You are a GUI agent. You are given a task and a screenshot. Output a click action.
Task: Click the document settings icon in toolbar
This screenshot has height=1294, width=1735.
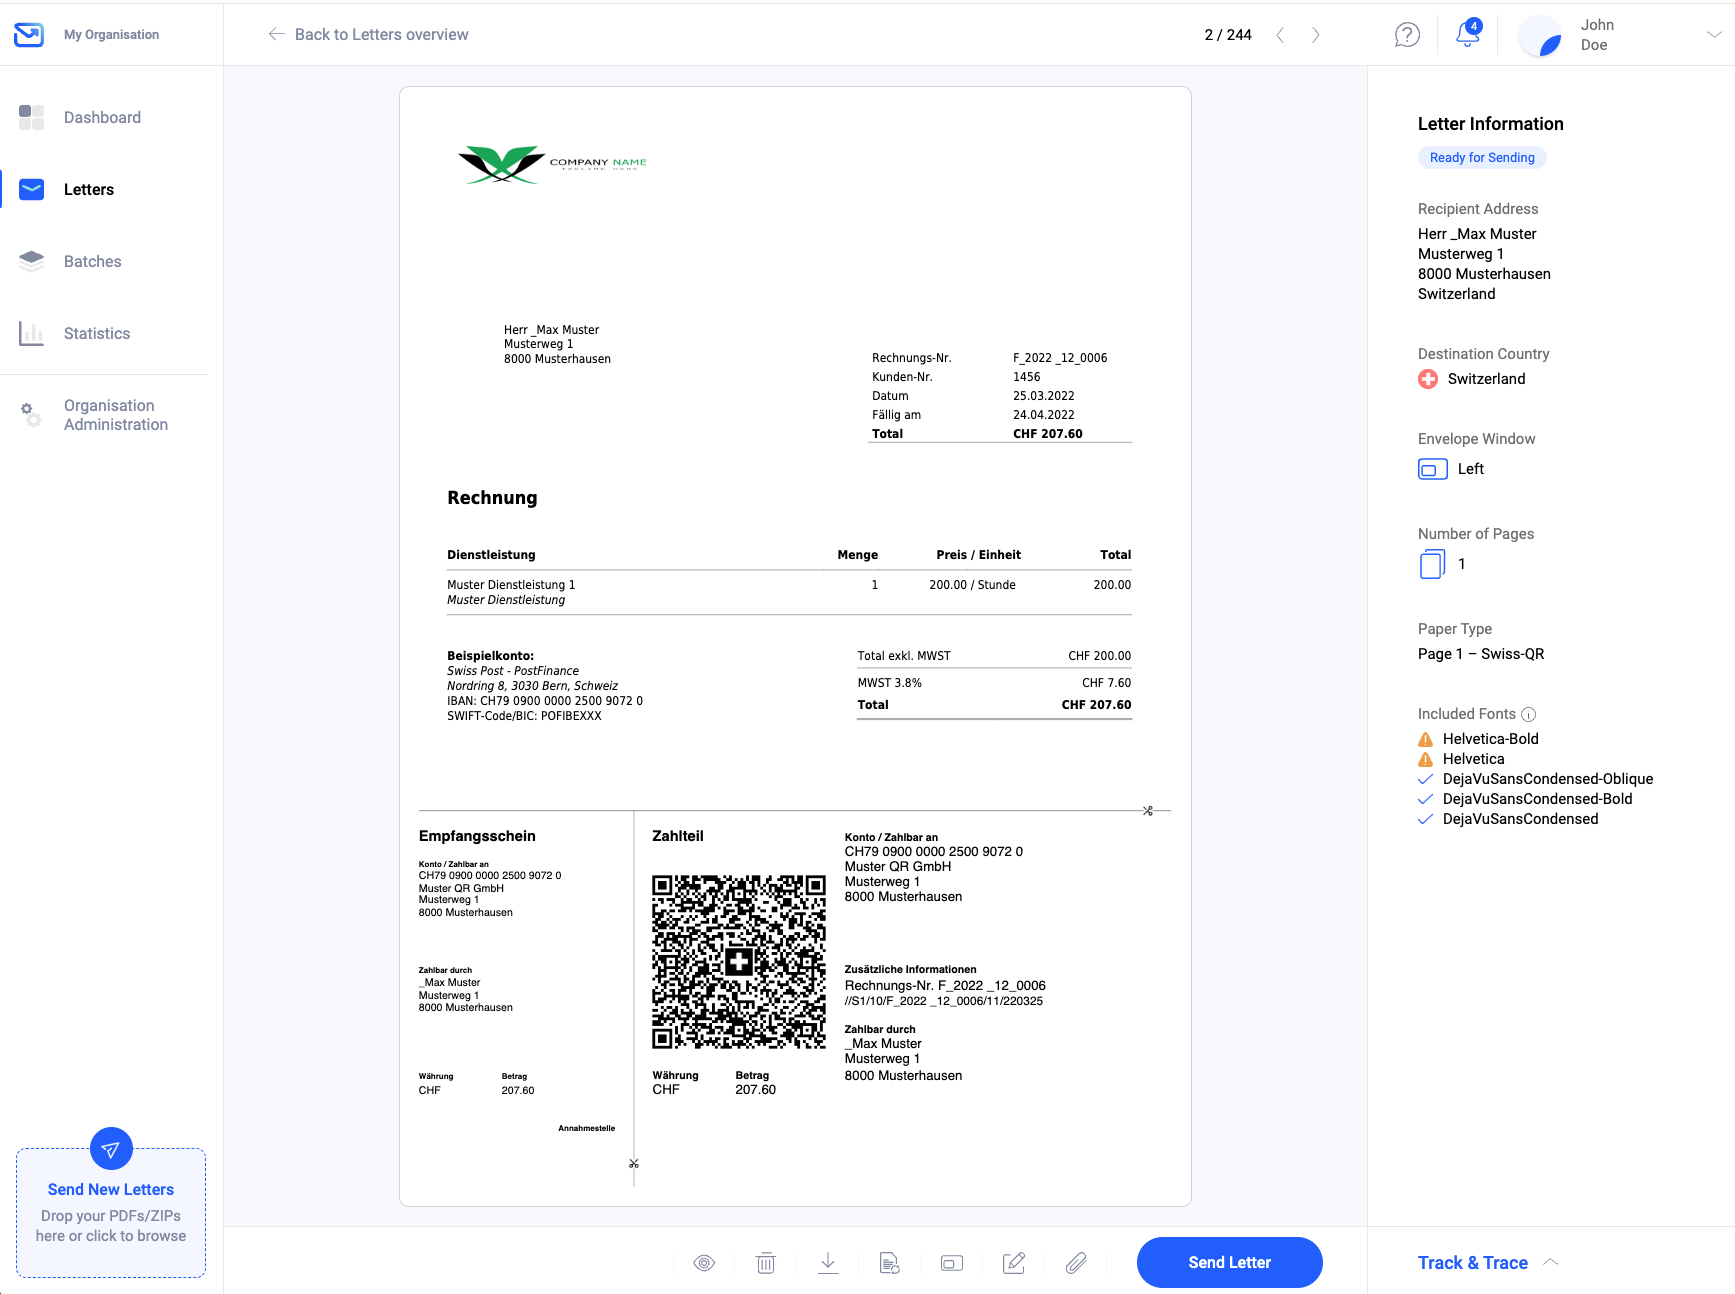[x=890, y=1263]
